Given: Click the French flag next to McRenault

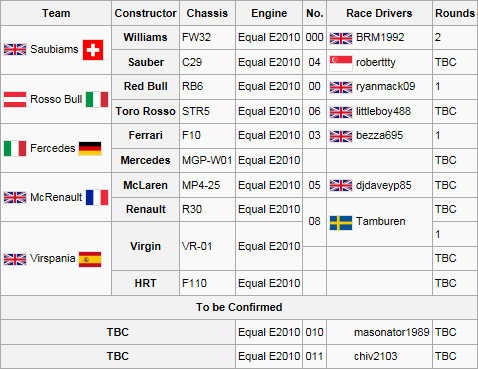Looking at the screenshot, I should tap(97, 197).
